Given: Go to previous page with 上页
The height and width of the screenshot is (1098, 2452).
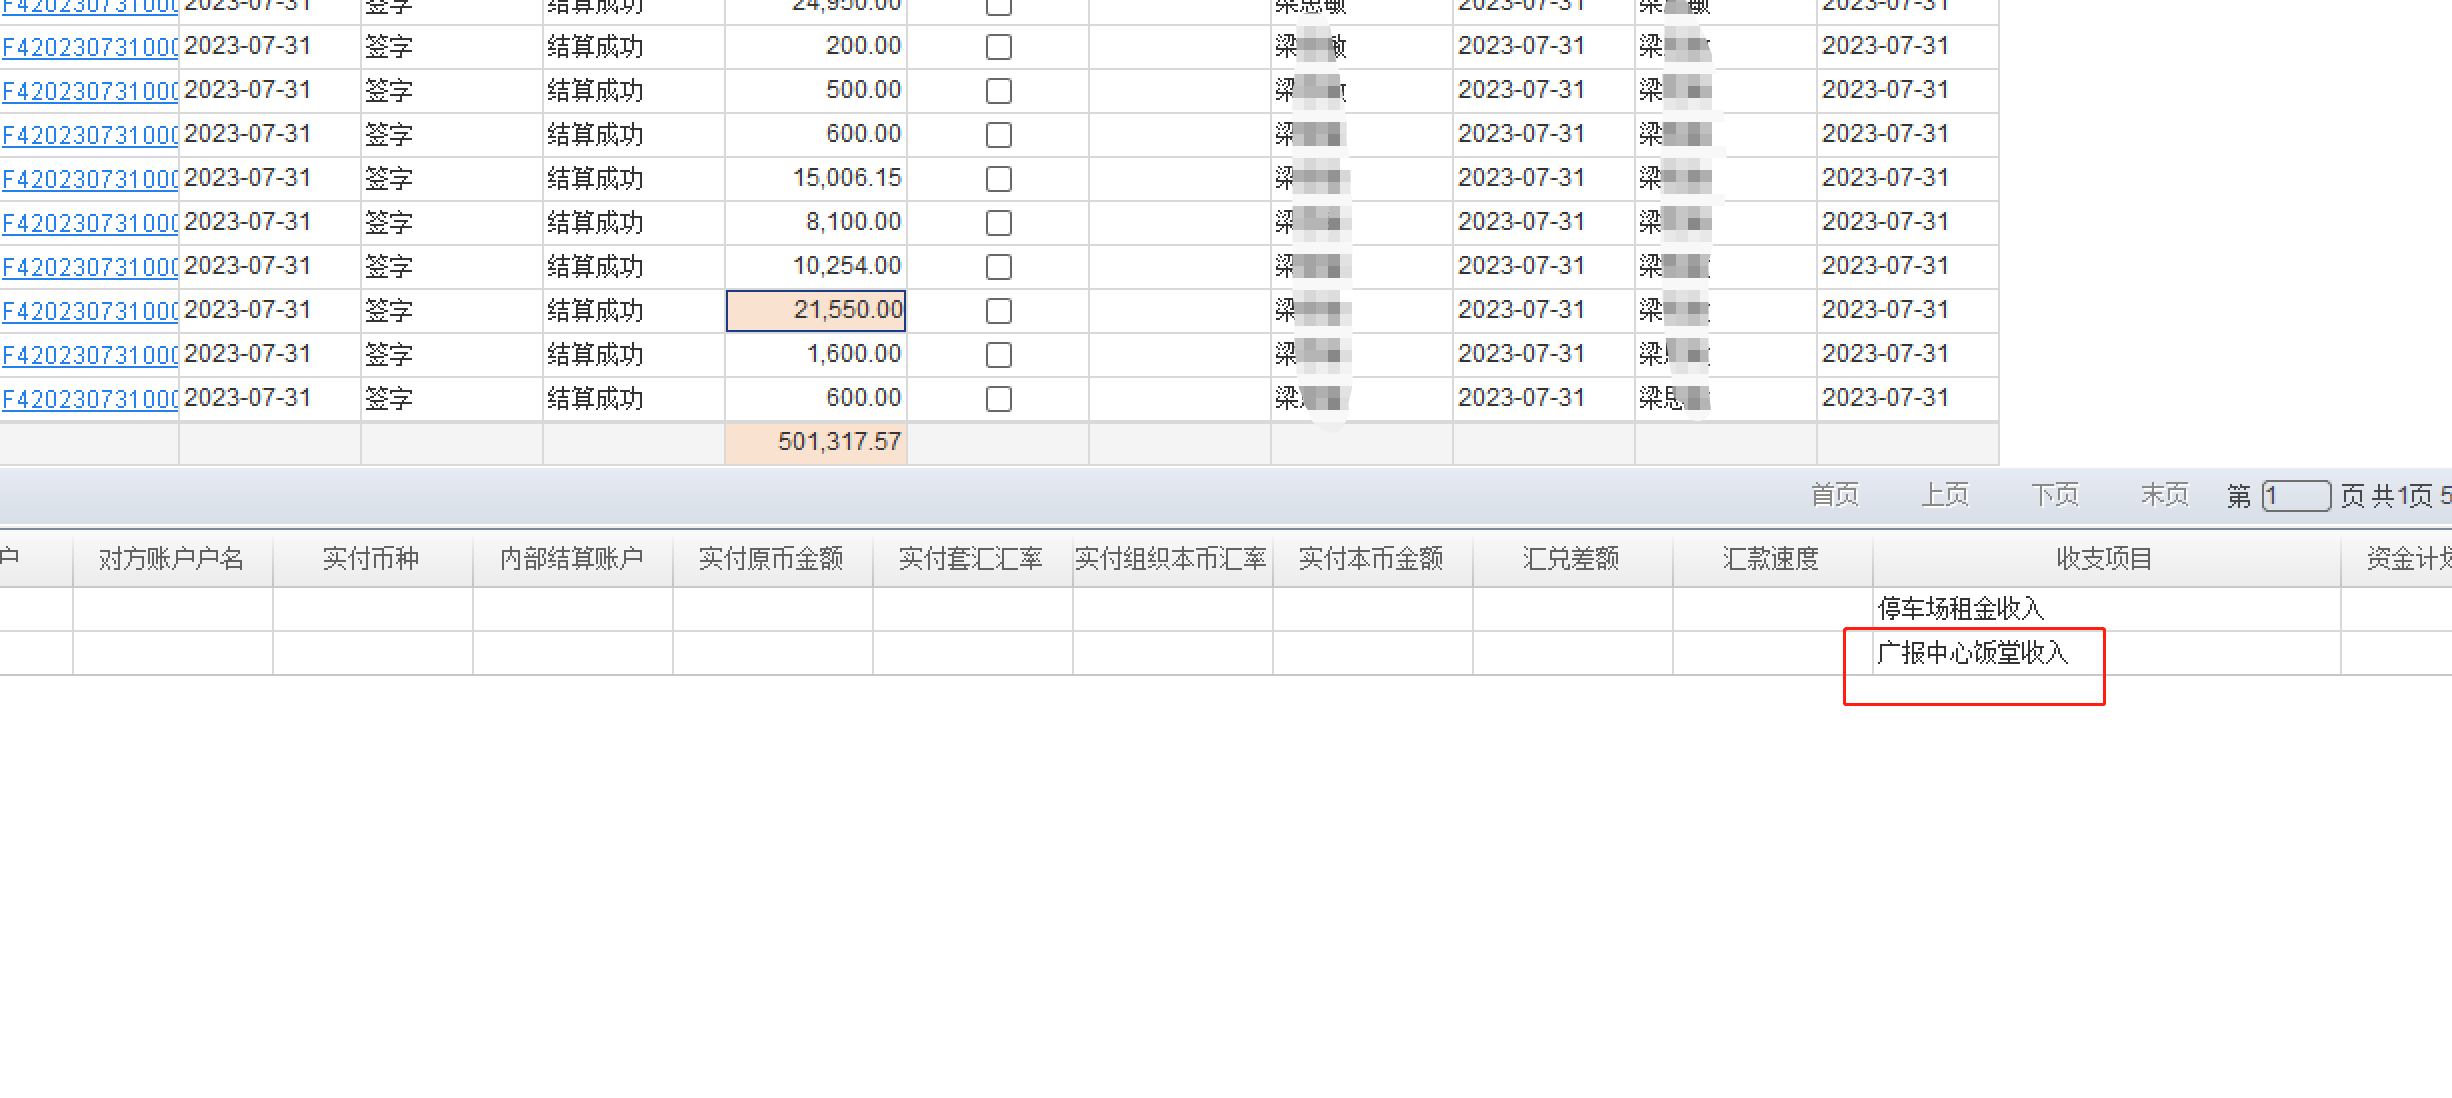Looking at the screenshot, I should pos(1945,495).
